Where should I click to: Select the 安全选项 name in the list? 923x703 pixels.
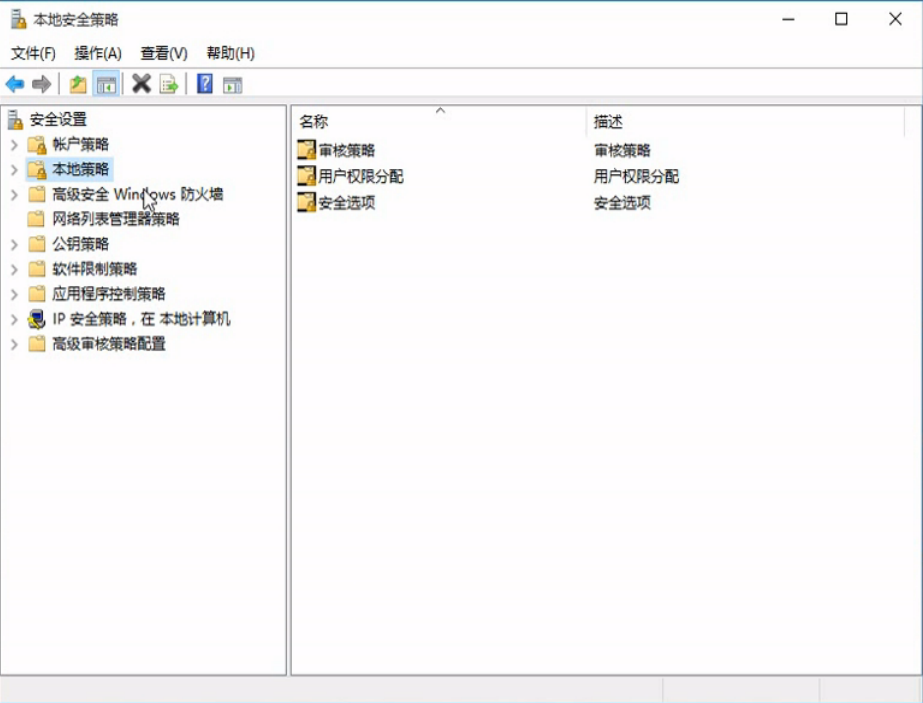point(346,203)
